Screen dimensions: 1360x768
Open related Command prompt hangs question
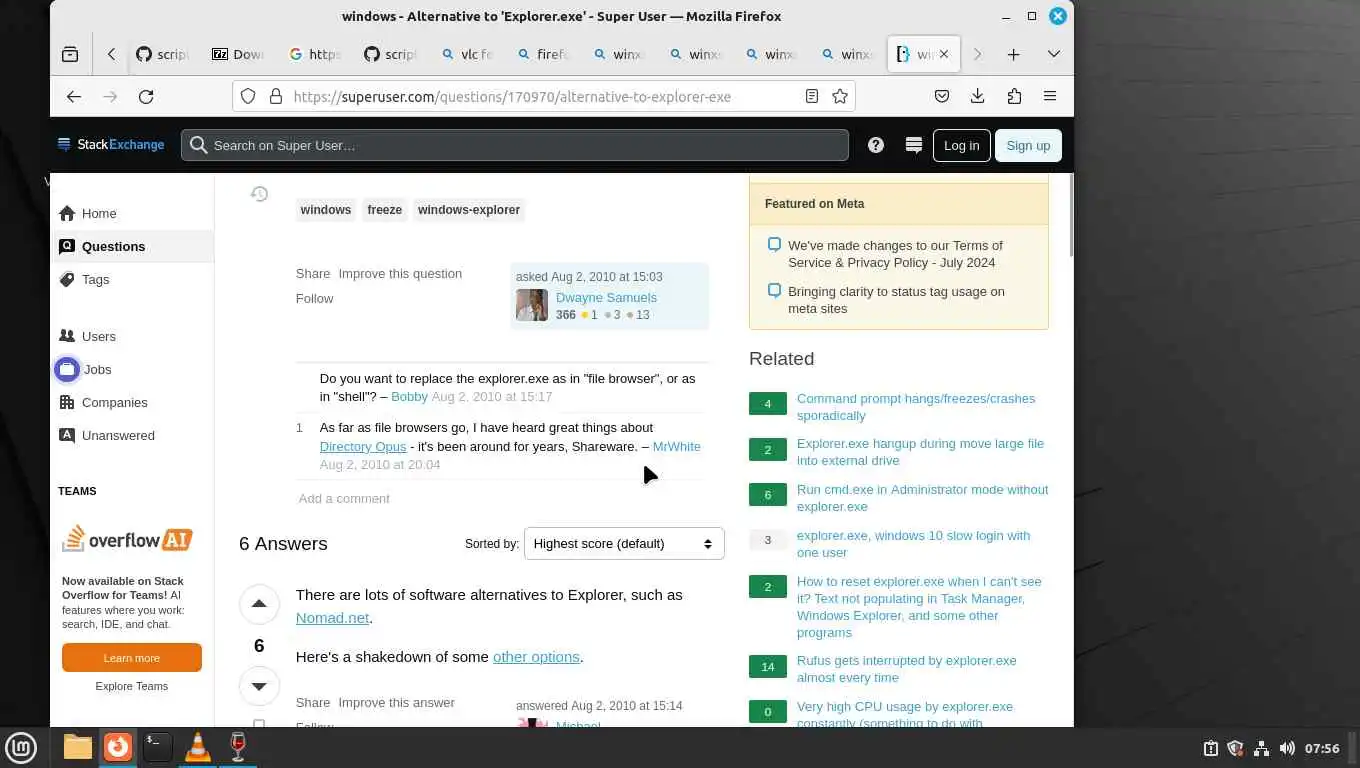(x=916, y=406)
